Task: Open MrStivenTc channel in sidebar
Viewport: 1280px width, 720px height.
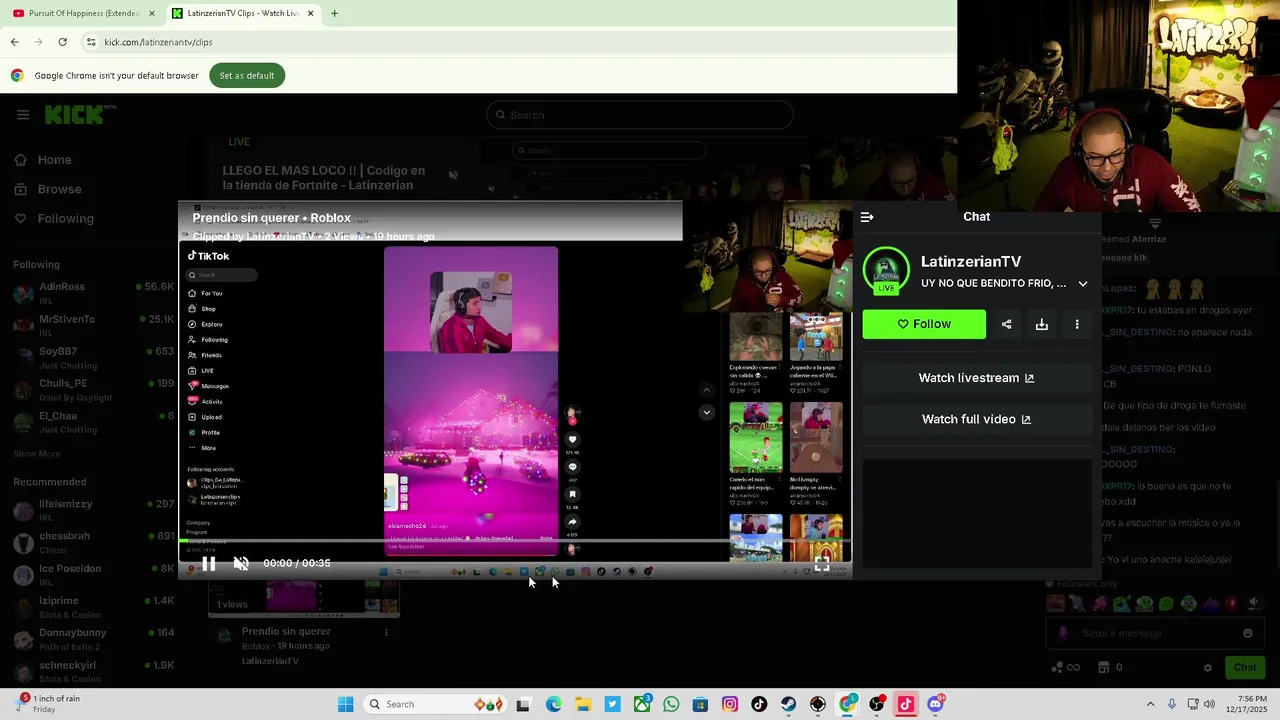Action: point(93,324)
